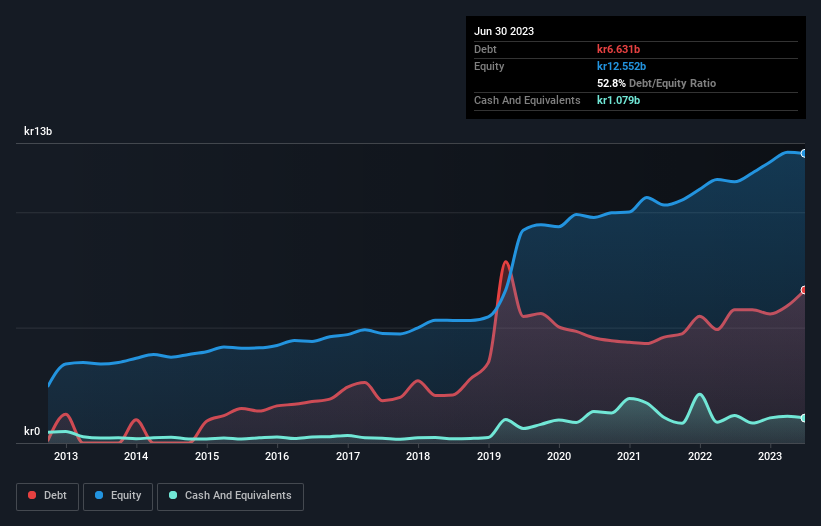Click the 52.8% Debt/Equity Ratio text
The image size is (821, 526).
point(656,83)
